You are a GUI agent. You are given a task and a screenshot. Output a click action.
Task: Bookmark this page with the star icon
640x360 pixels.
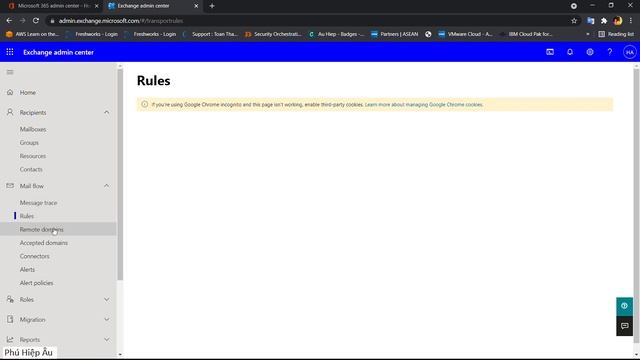pos(574,20)
